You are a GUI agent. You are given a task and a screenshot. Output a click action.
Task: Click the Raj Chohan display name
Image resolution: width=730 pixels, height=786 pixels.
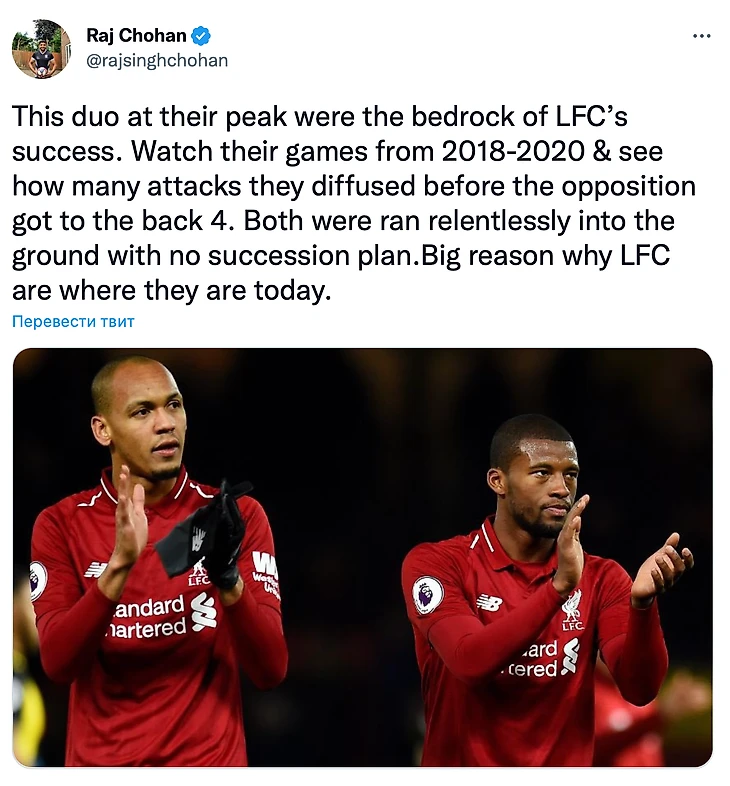136,36
